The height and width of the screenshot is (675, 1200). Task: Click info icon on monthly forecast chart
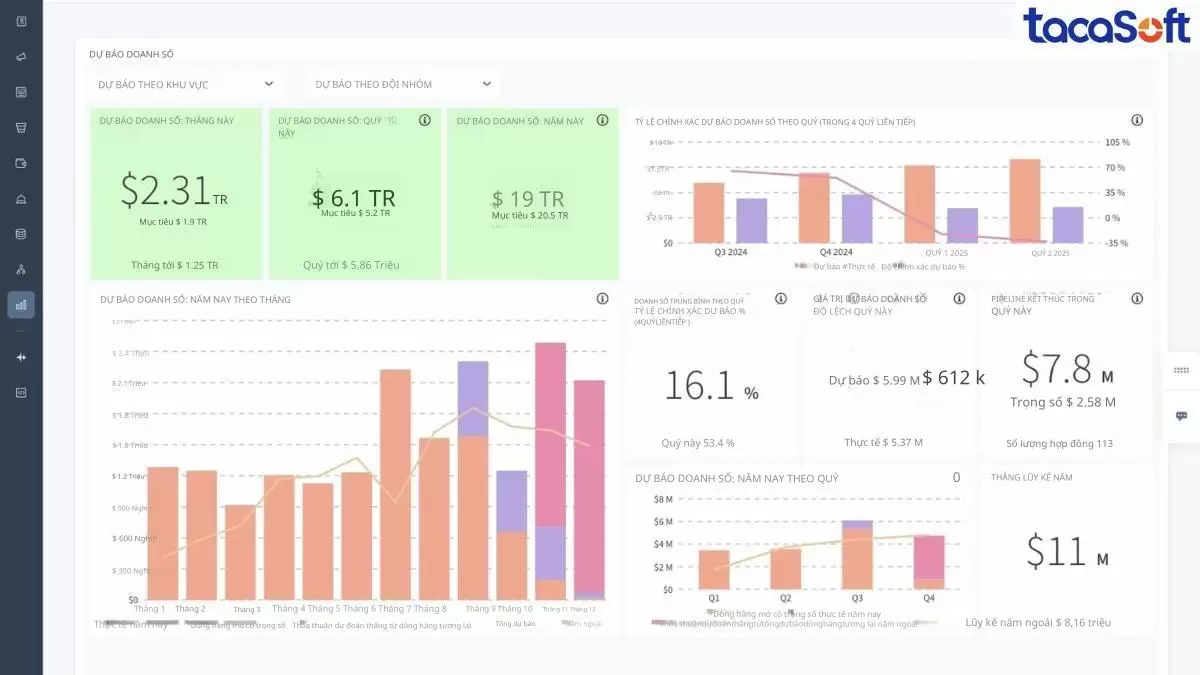coord(602,298)
